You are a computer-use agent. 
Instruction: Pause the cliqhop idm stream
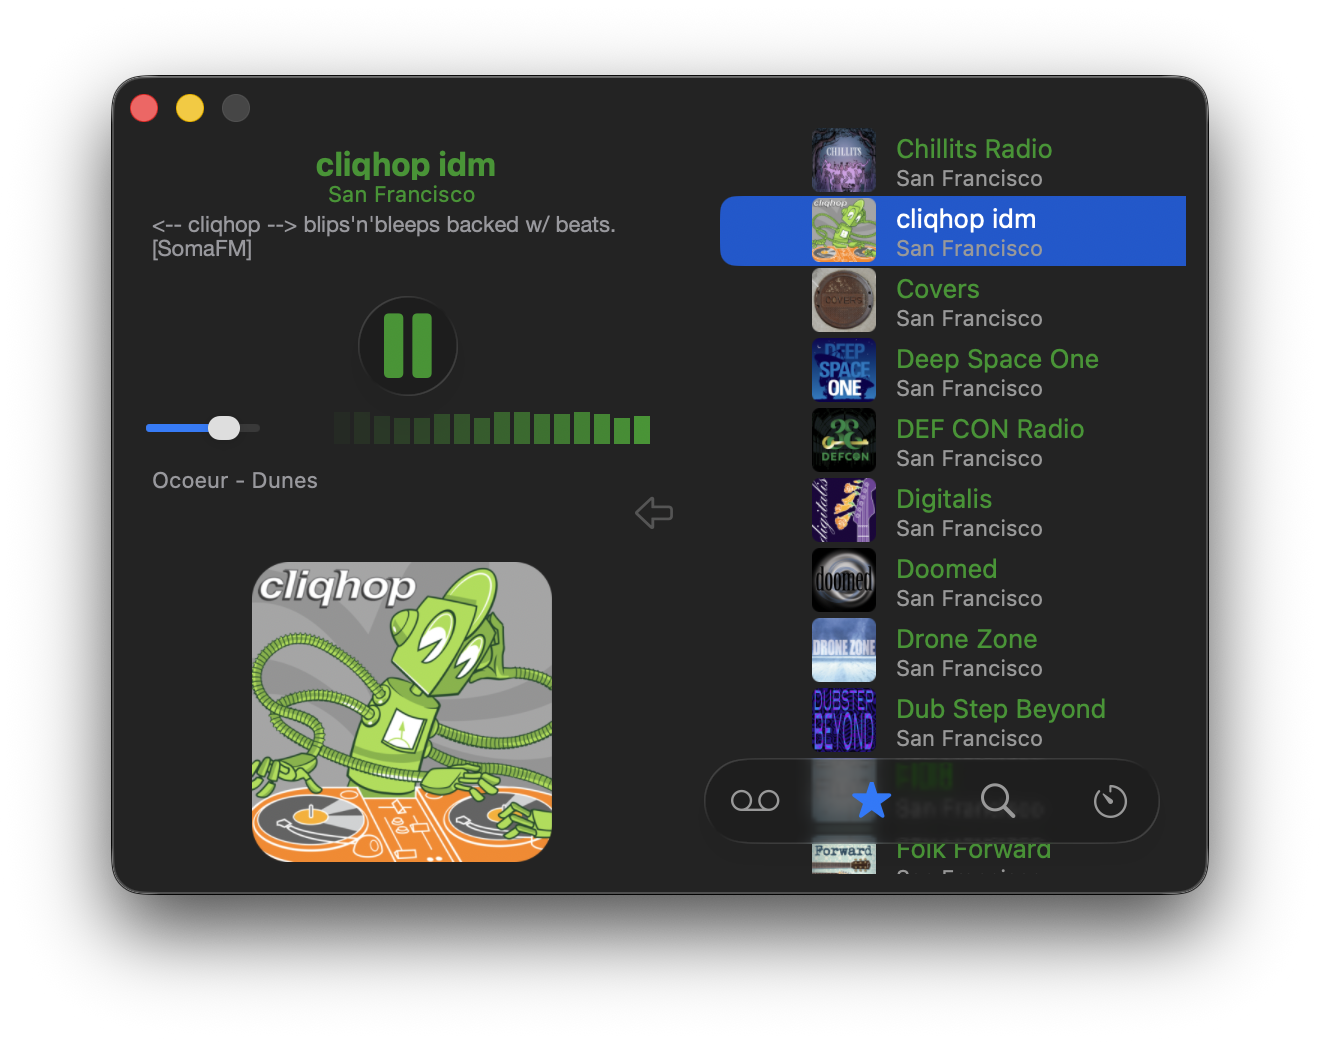tap(408, 346)
